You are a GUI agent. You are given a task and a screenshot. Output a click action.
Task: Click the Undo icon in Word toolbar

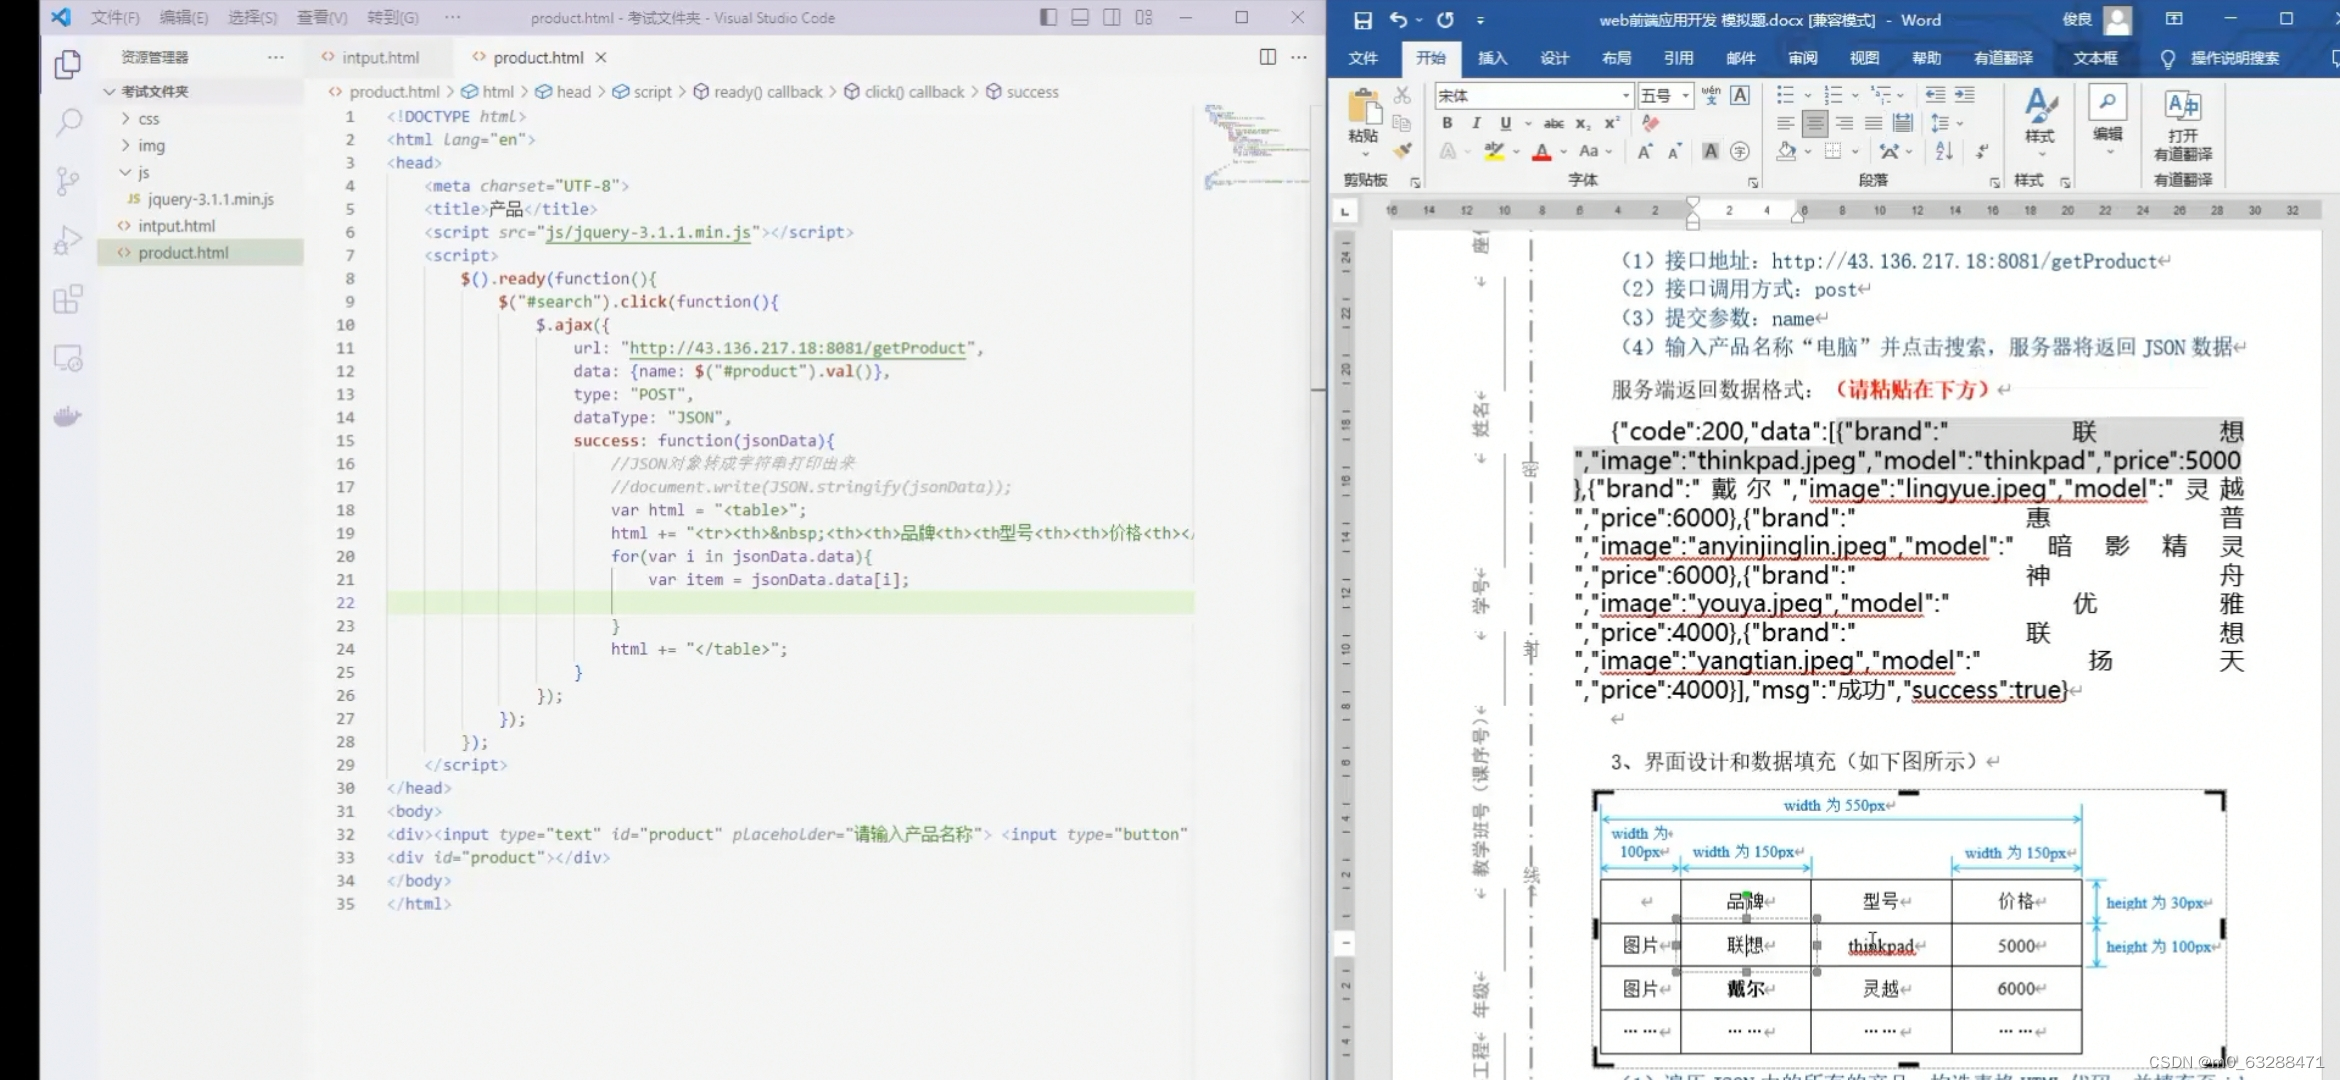pos(1397,19)
